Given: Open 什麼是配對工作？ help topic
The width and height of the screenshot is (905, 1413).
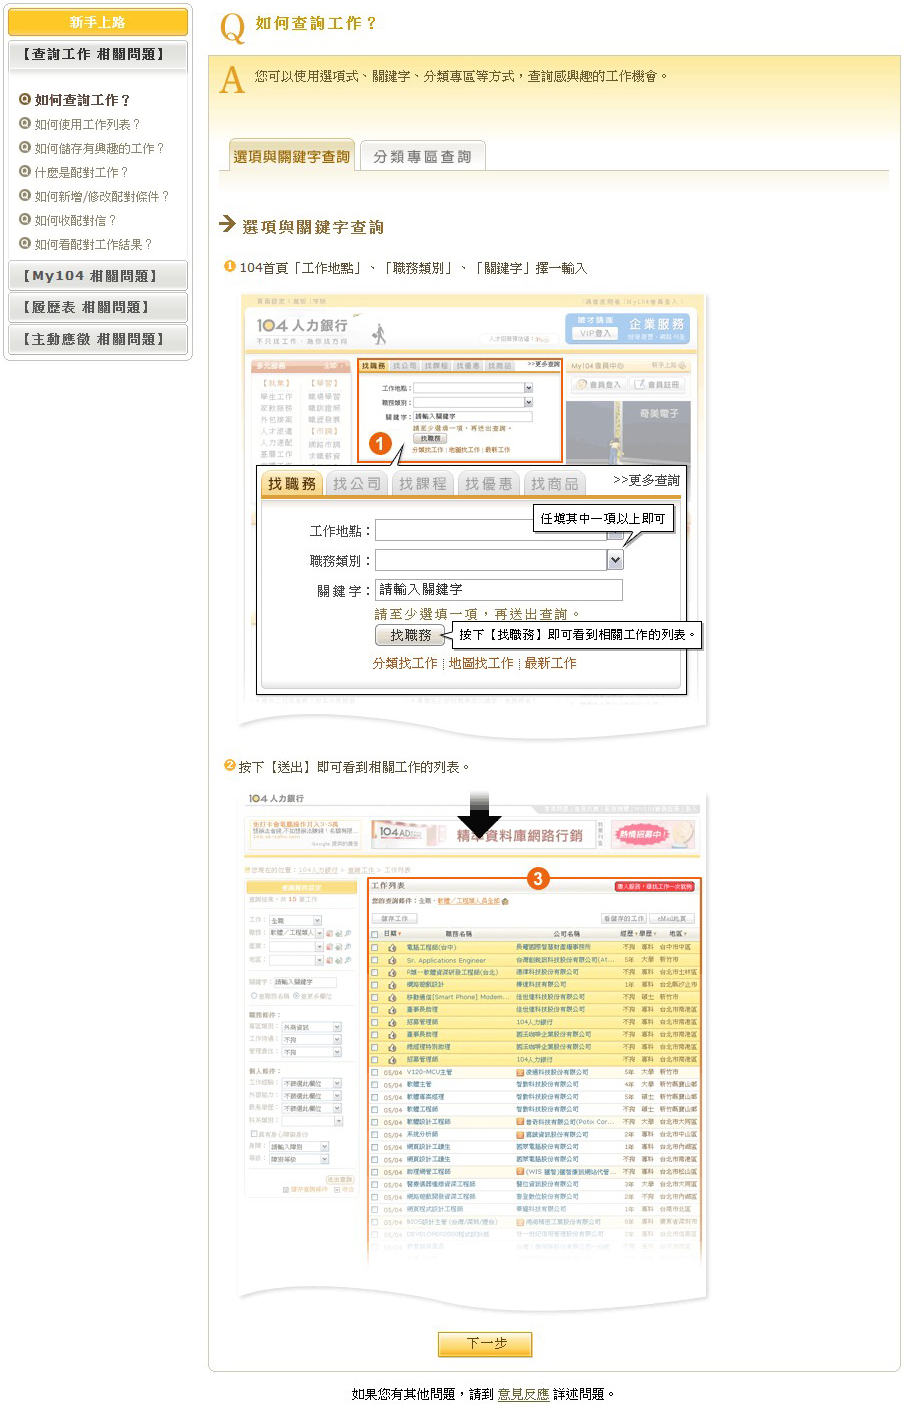Looking at the screenshot, I should tap(81, 172).
